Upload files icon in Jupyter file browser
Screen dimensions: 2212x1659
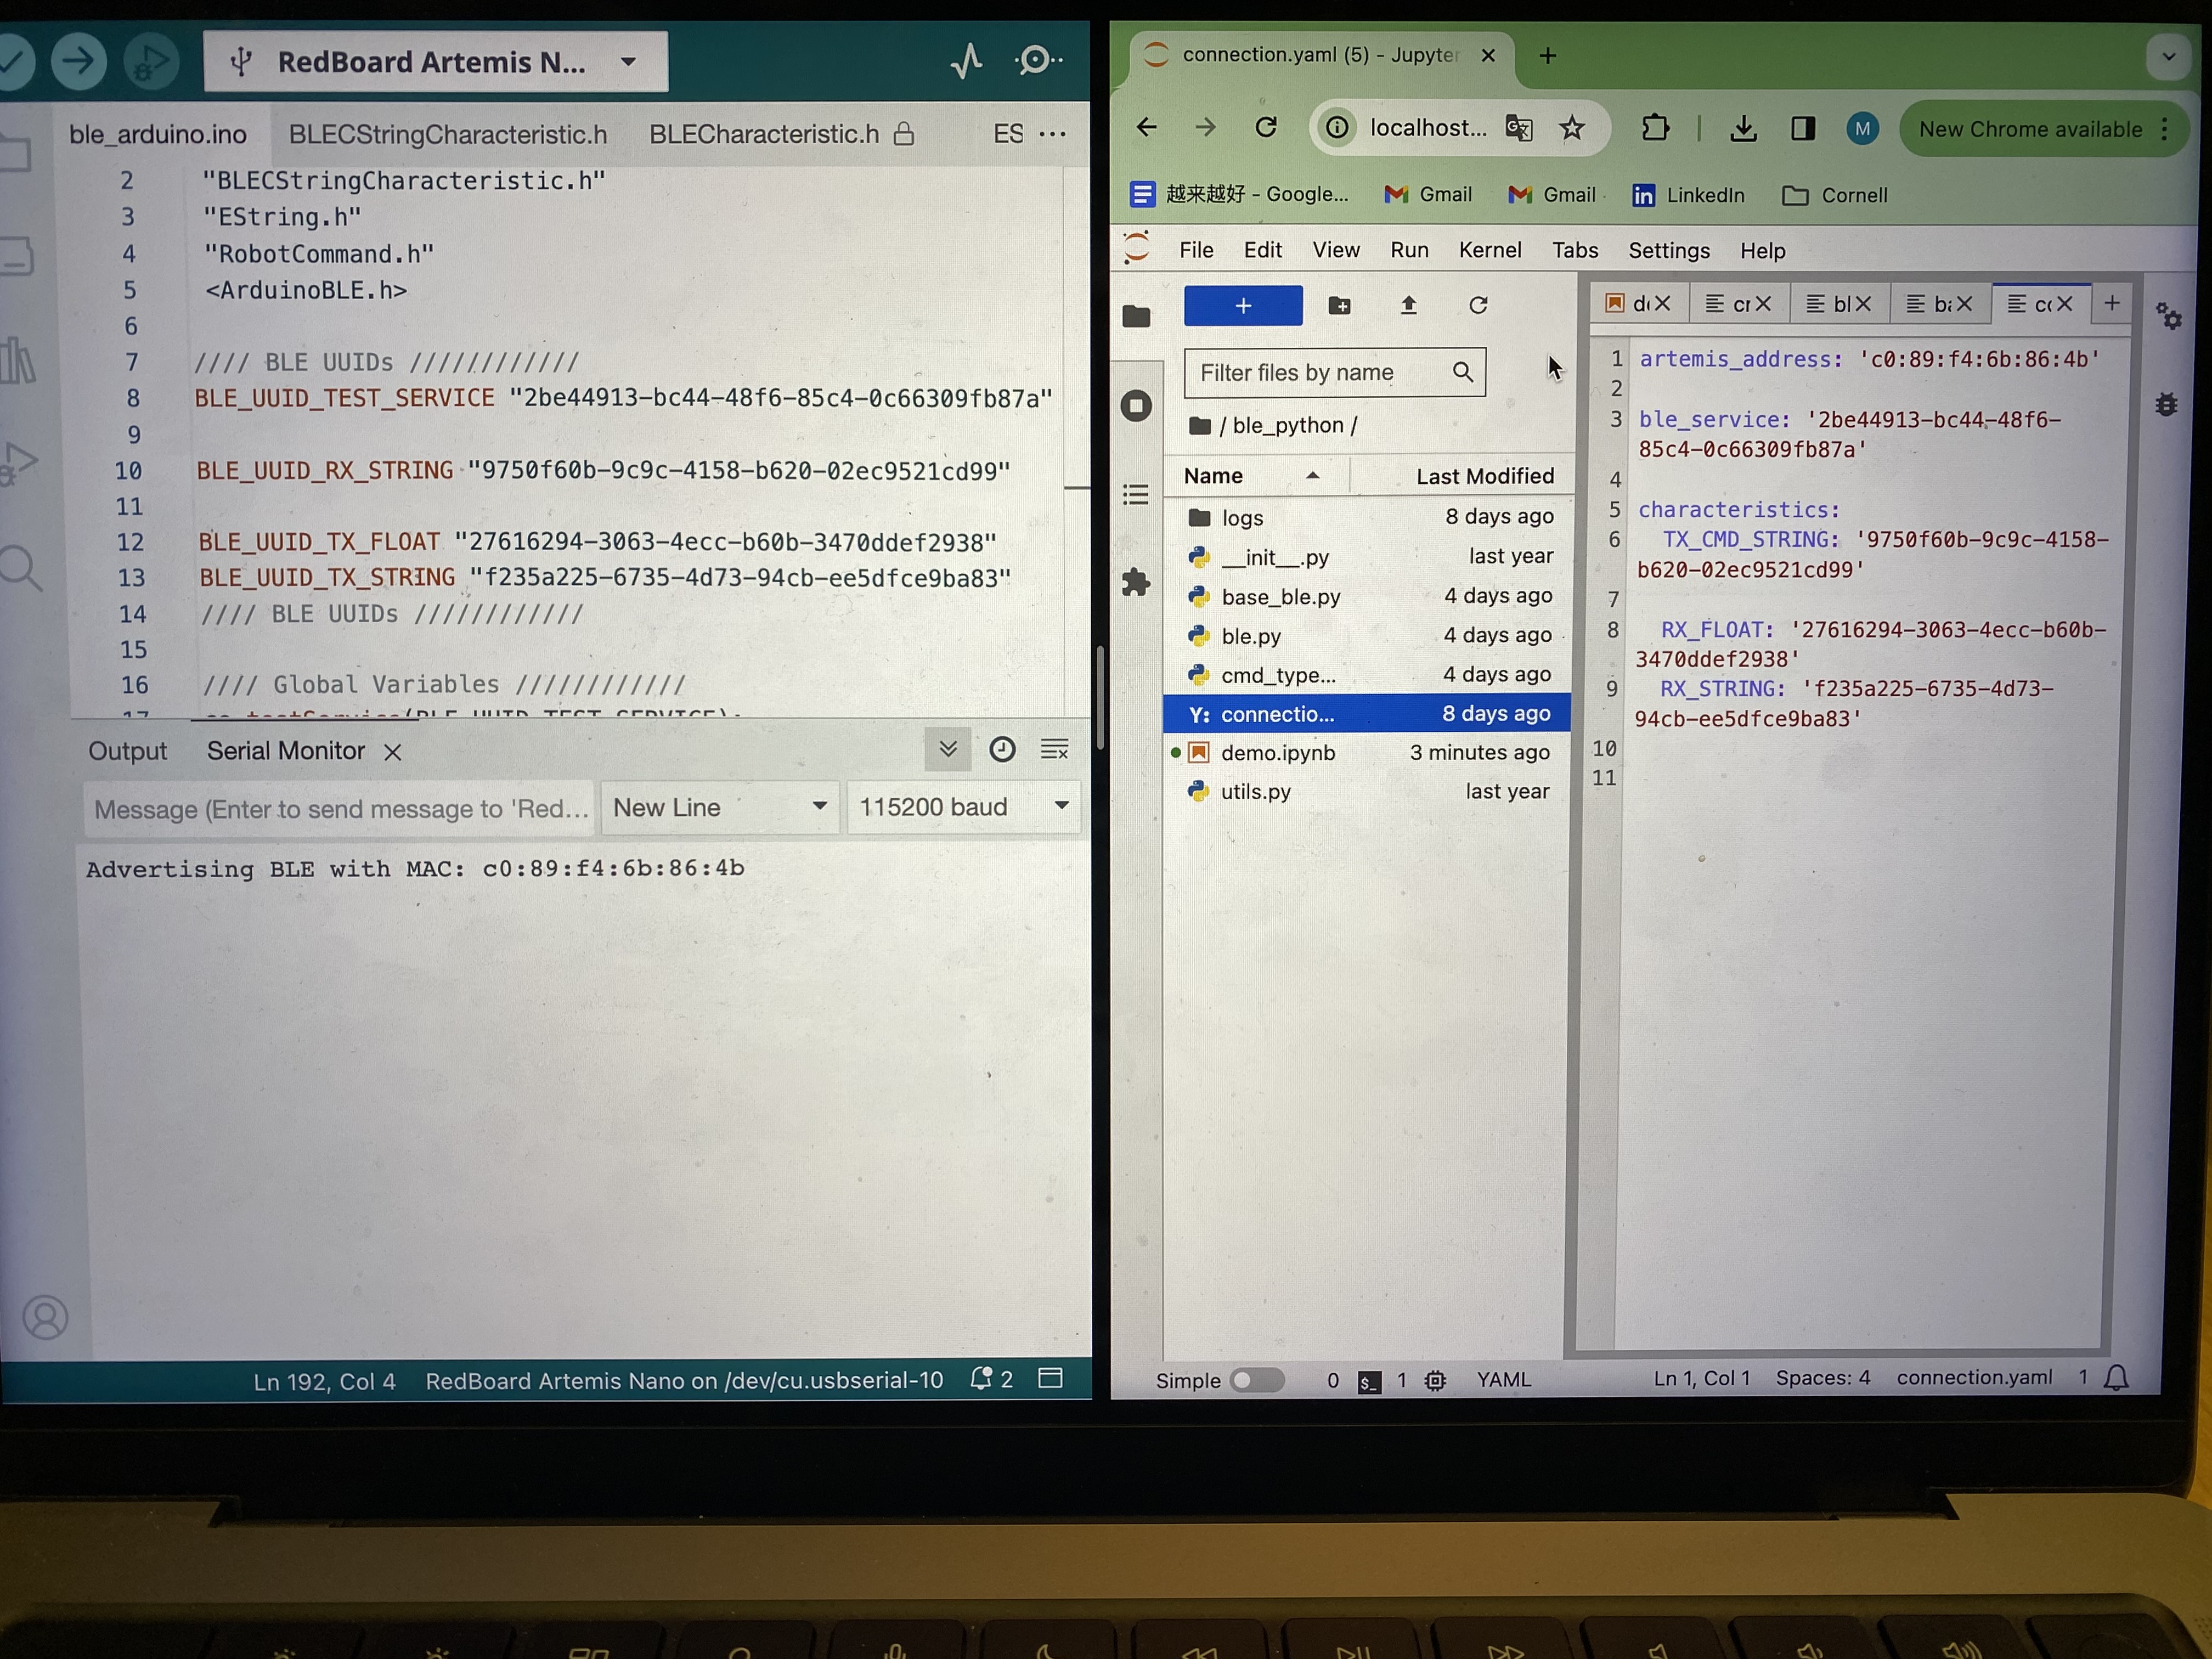coord(1408,305)
